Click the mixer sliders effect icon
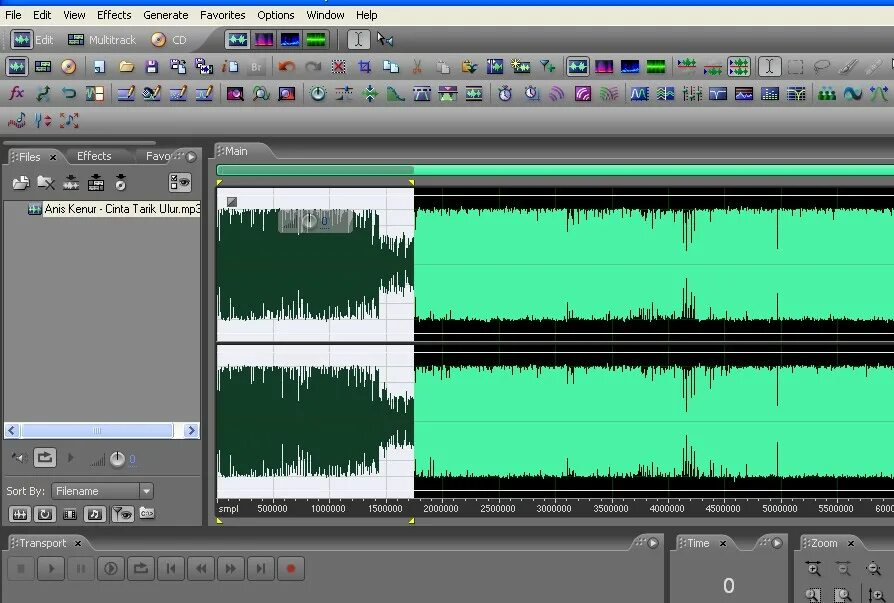The height and width of the screenshot is (603, 894). 692,93
